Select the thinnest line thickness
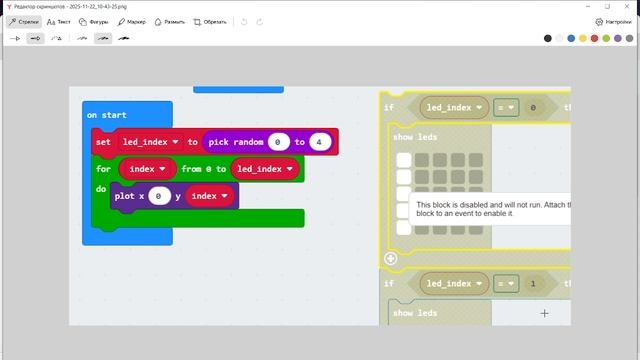The image size is (640, 360). (82, 38)
